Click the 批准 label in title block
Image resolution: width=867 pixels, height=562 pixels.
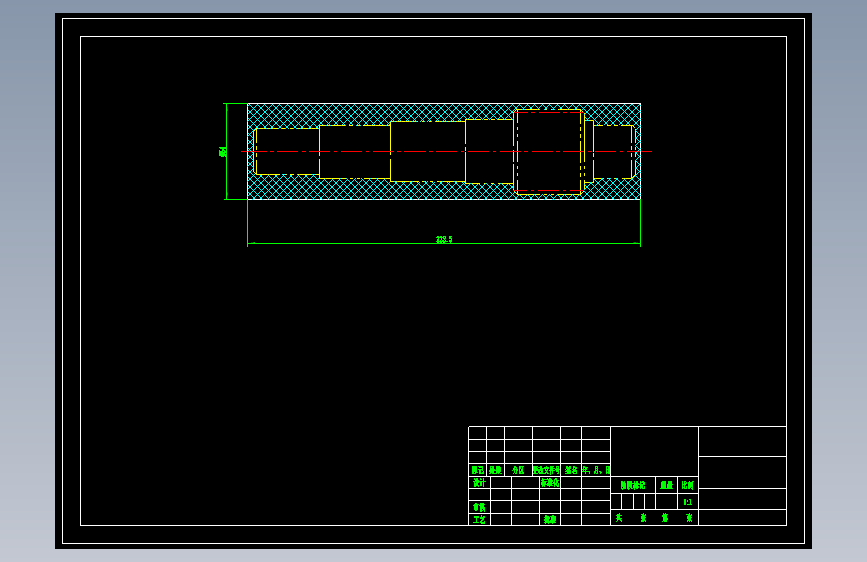tap(550, 520)
